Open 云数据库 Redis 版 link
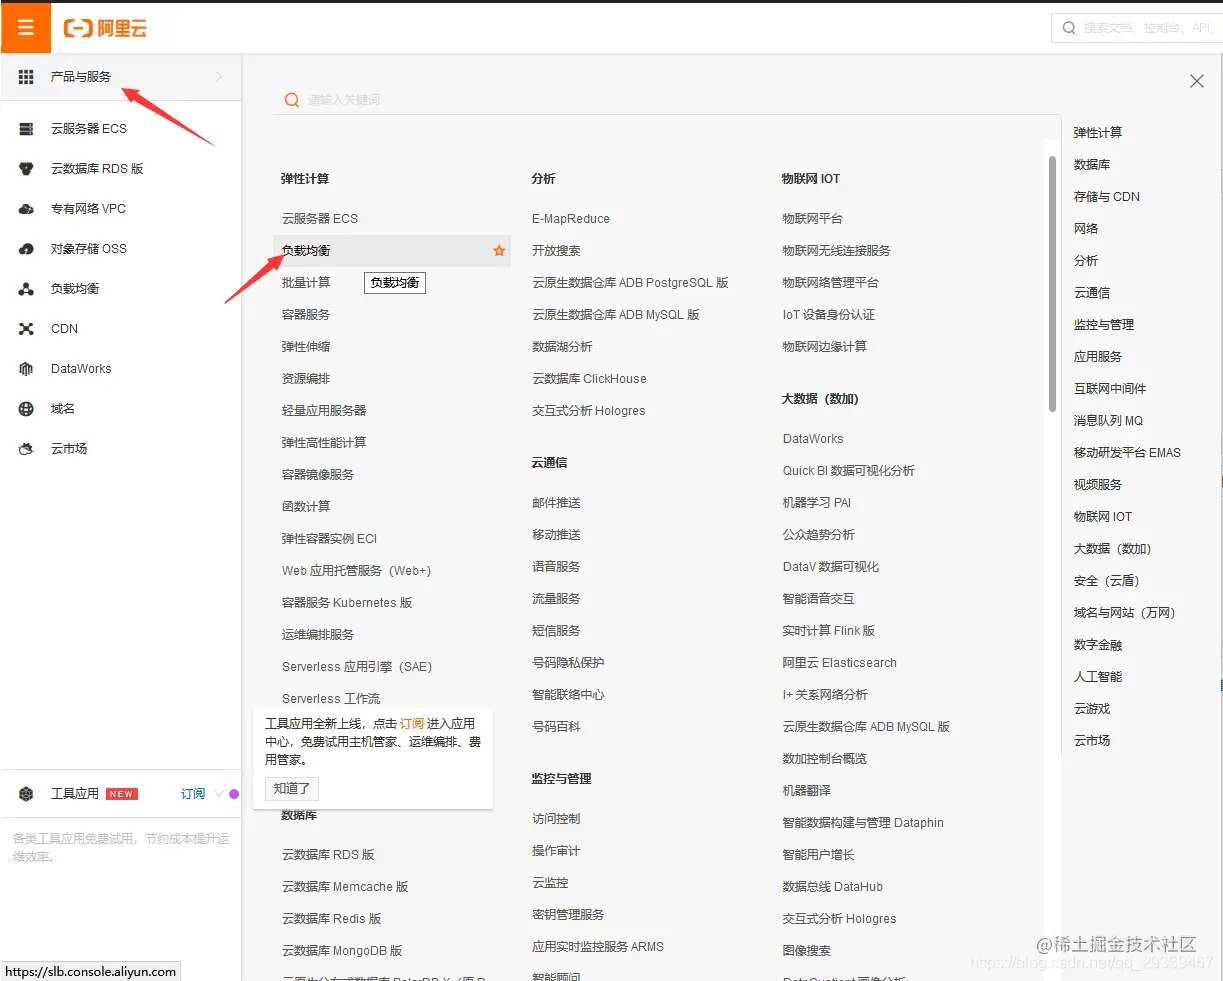 pos(332,919)
